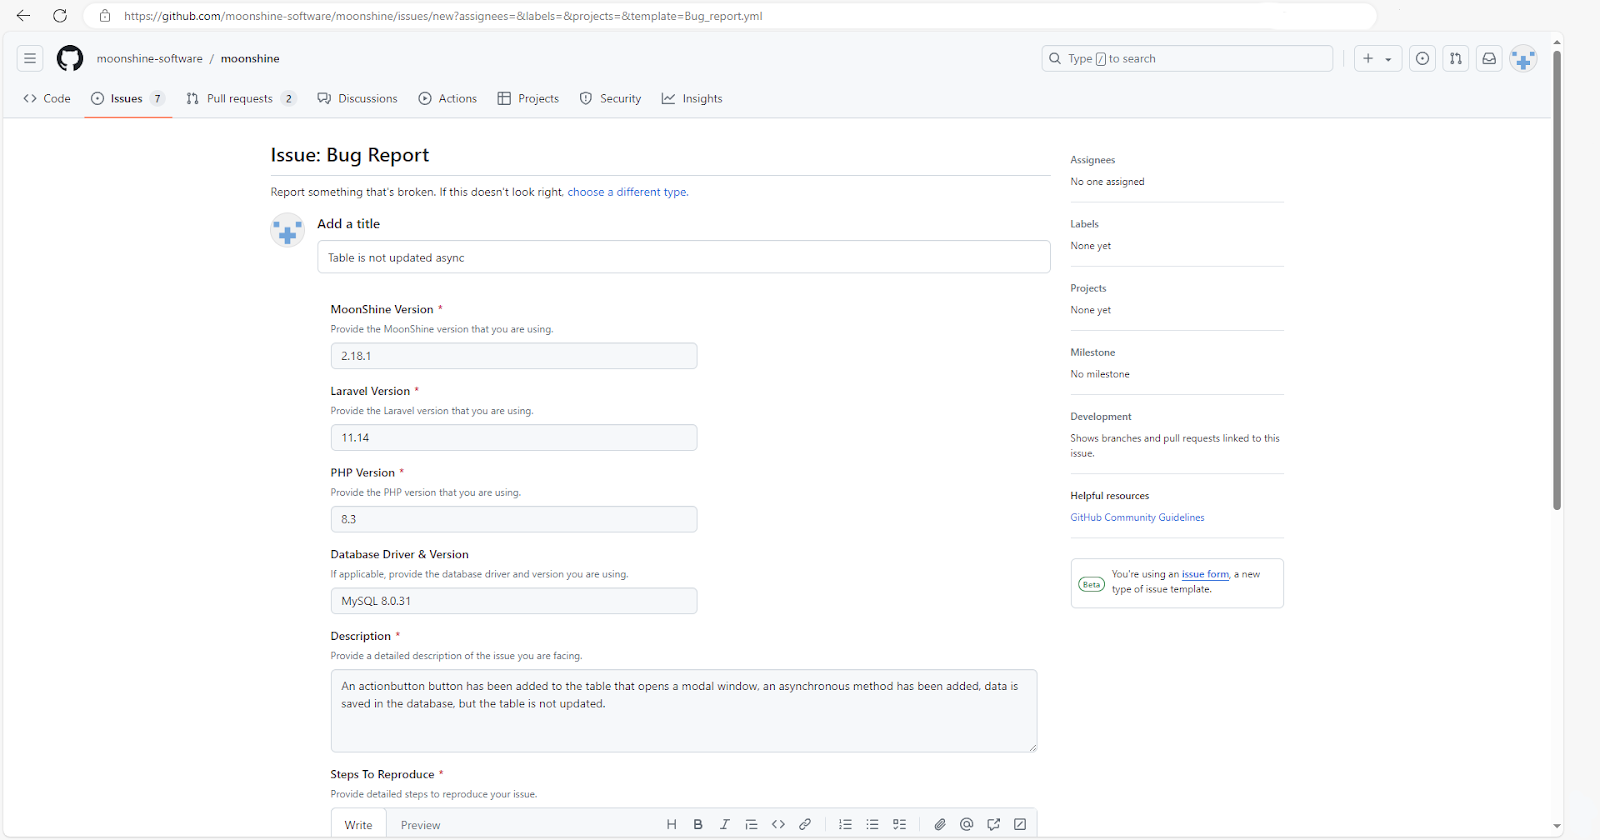This screenshot has width=1600, height=840.
Task: Open the Labels sidebar section
Action: click(1085, 224)
